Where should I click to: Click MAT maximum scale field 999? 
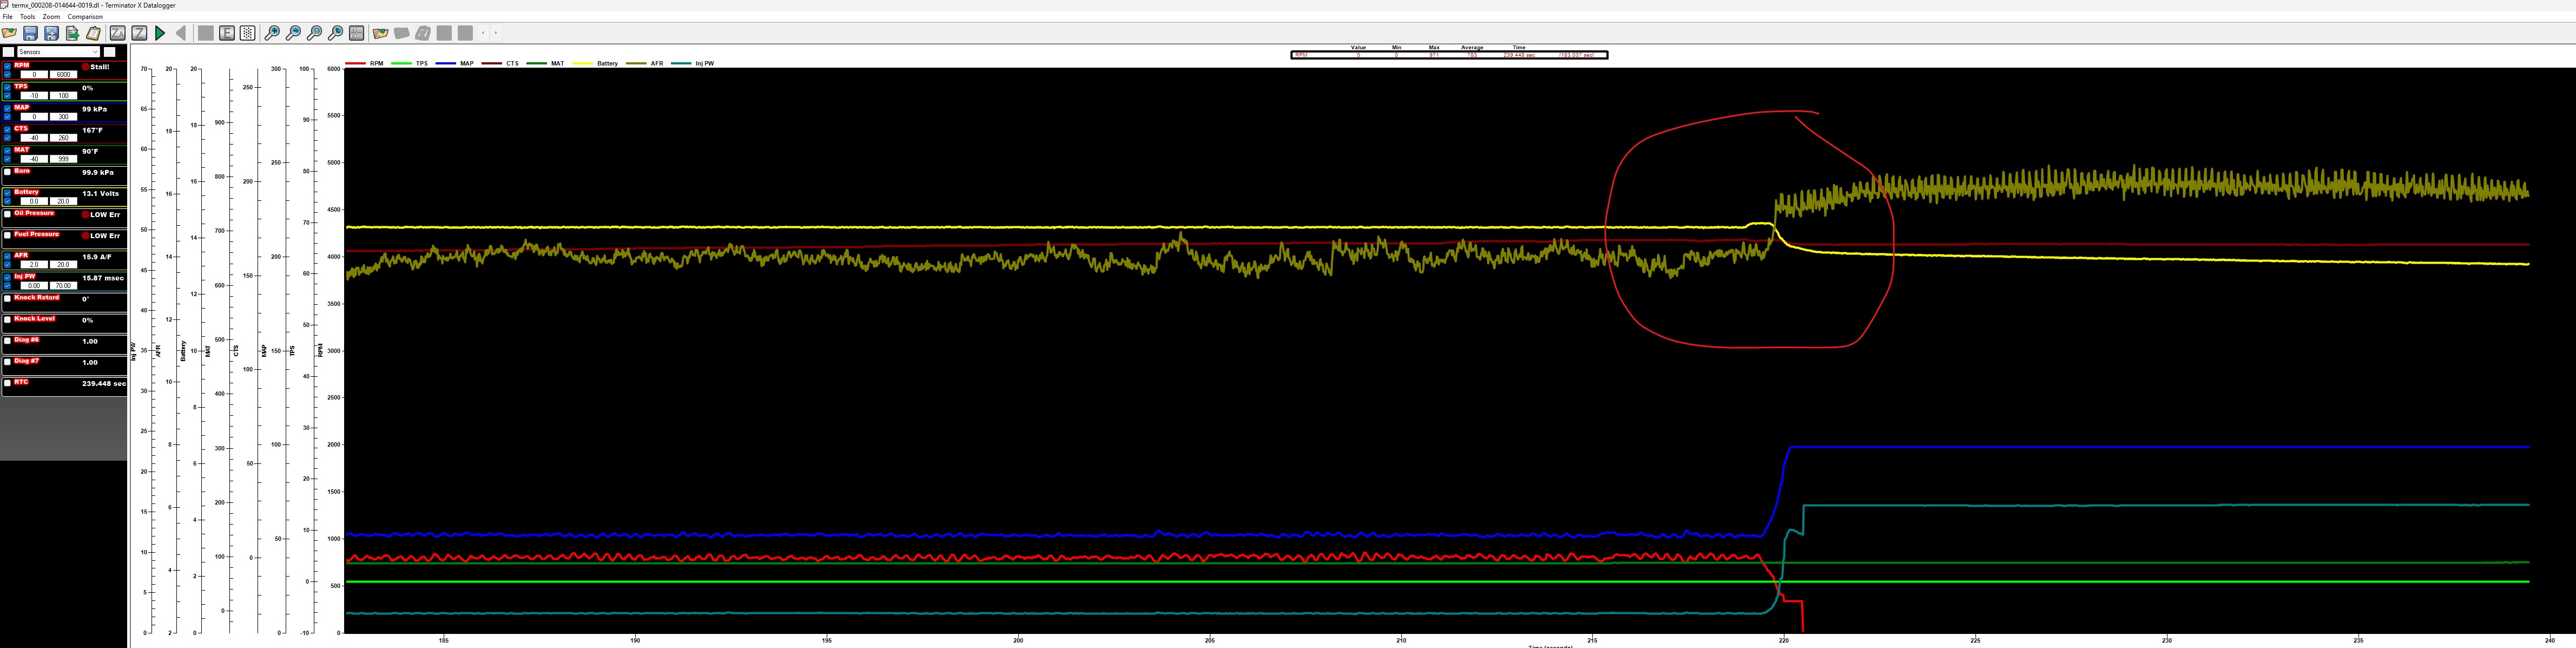click(x=63, y=159)
